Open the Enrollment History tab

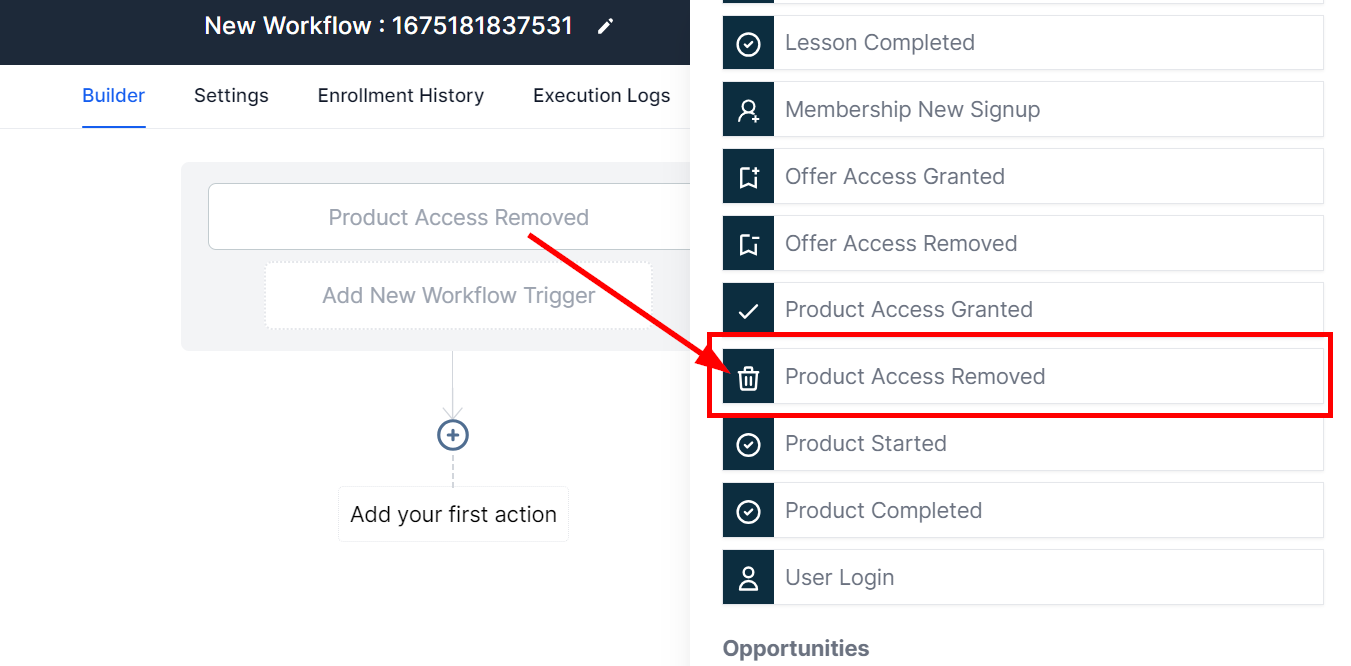point(400,96)
